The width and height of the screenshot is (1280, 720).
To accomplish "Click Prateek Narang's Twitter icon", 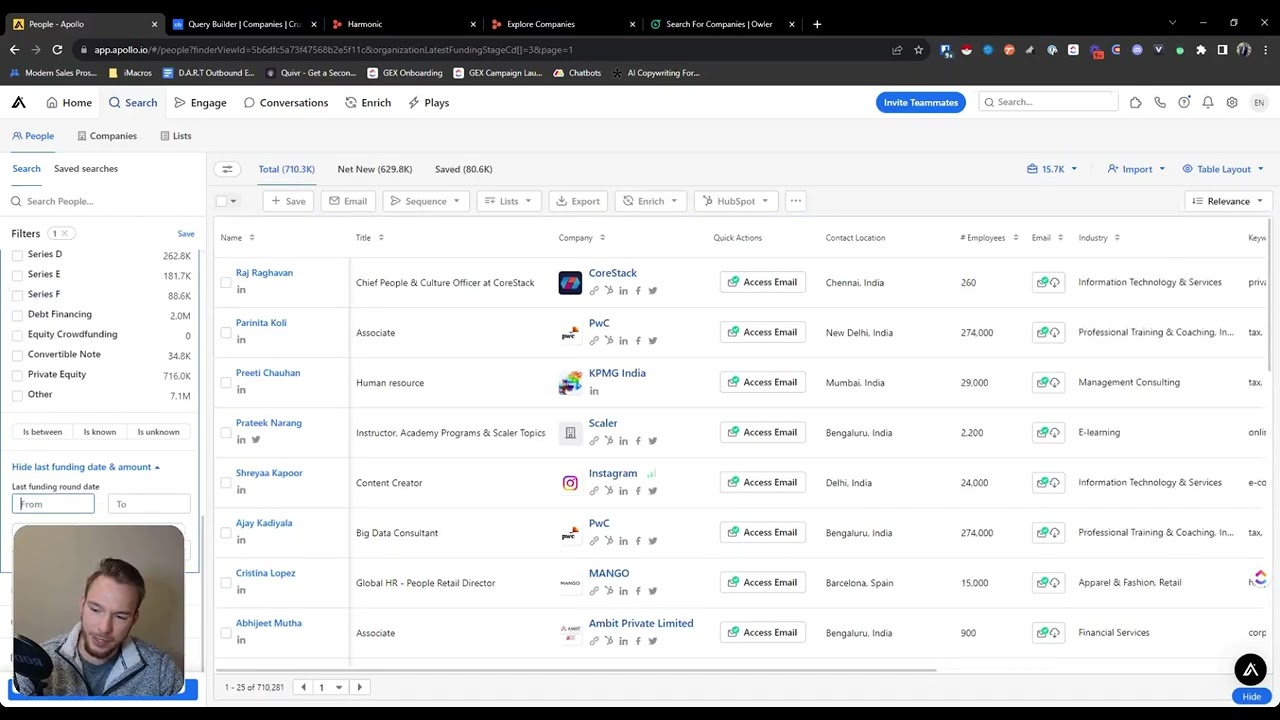I will [256, 440].
